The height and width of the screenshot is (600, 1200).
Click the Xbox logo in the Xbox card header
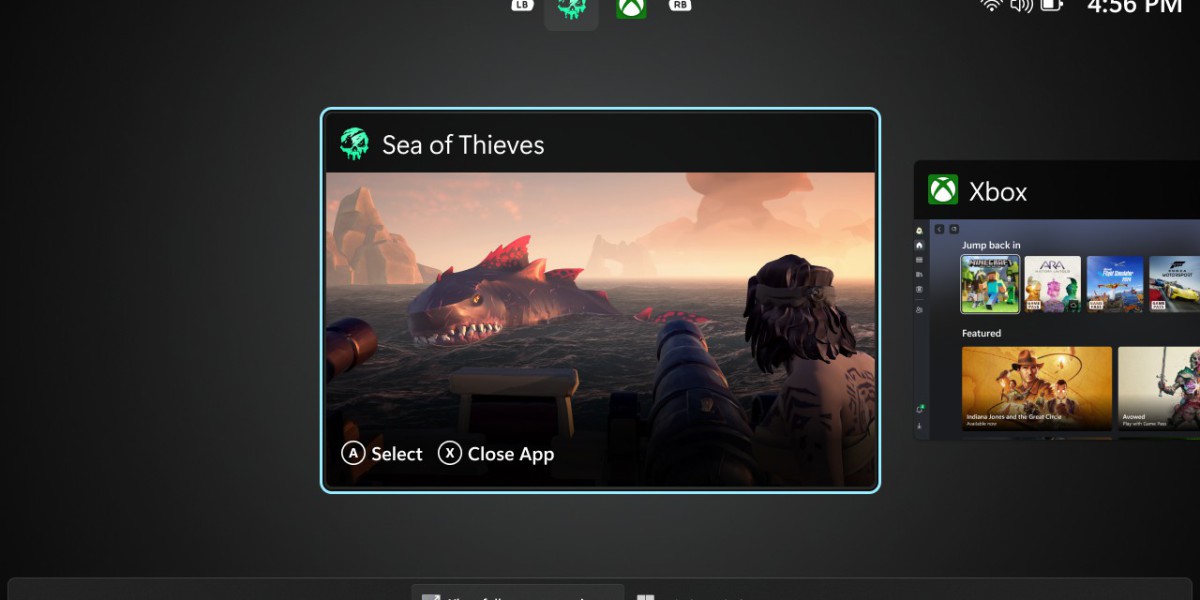943,190
